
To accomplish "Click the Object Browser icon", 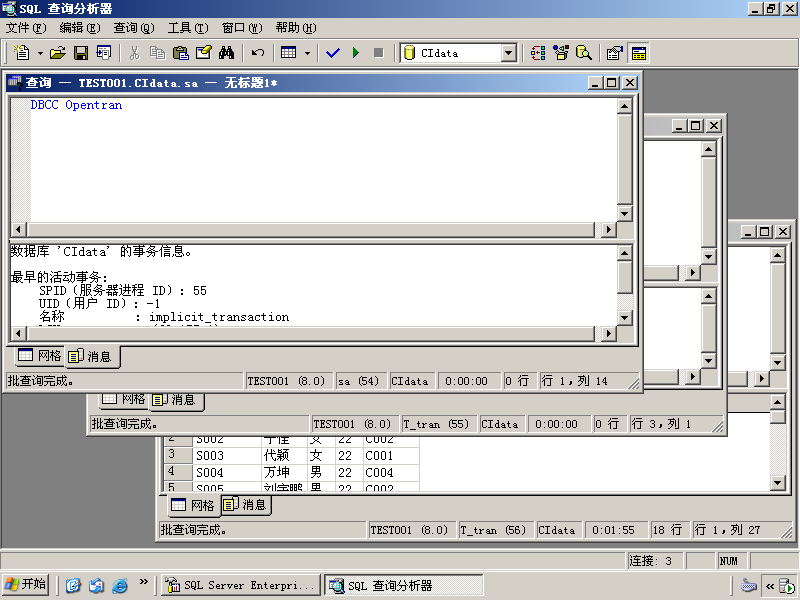I will pyautogui.click(x=561, y=53).
